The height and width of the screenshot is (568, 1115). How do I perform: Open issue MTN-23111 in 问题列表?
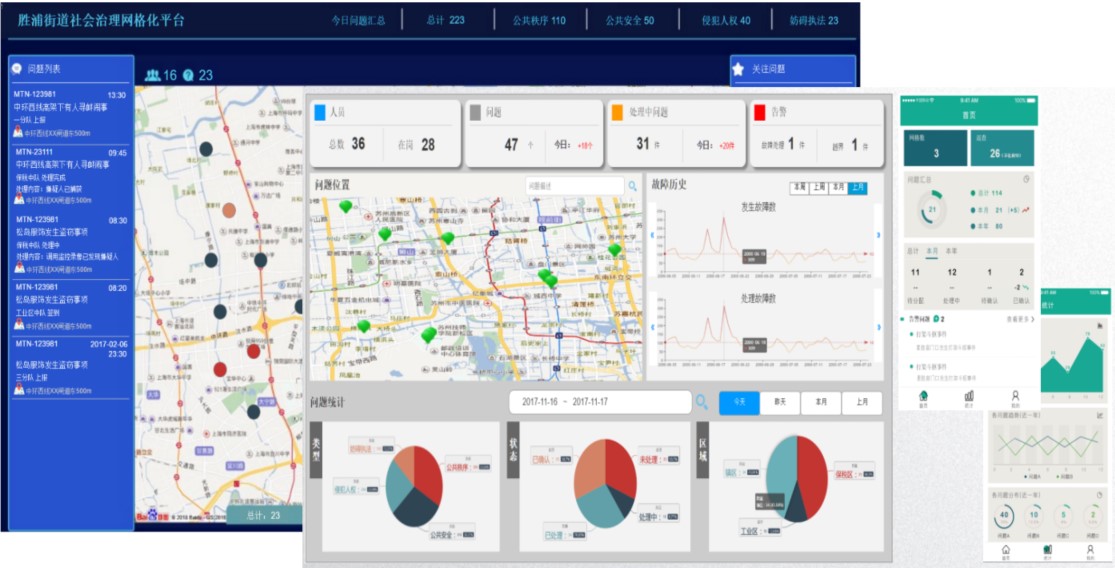tap(70, 178)
